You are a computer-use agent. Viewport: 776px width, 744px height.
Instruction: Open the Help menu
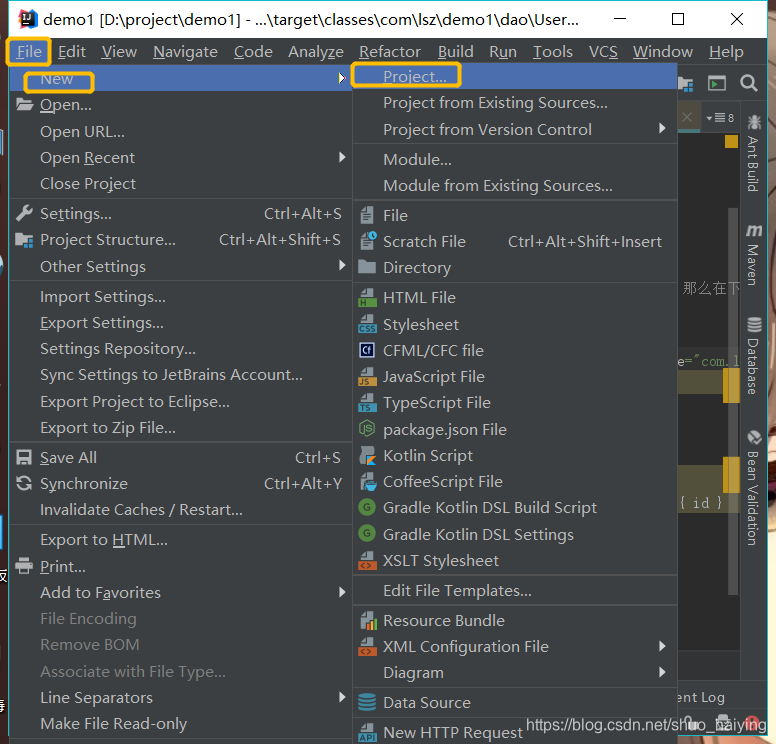pos(726,51)
